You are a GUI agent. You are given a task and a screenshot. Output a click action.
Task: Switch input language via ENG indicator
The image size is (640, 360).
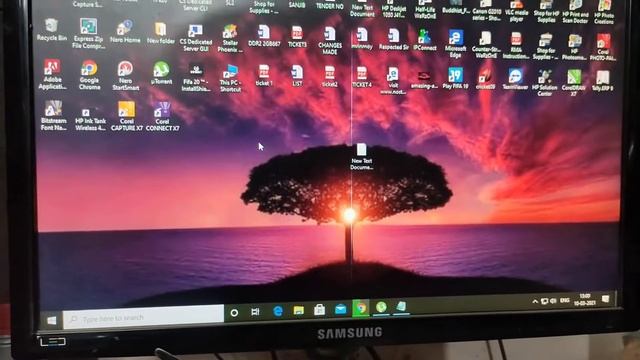[565, 300]
